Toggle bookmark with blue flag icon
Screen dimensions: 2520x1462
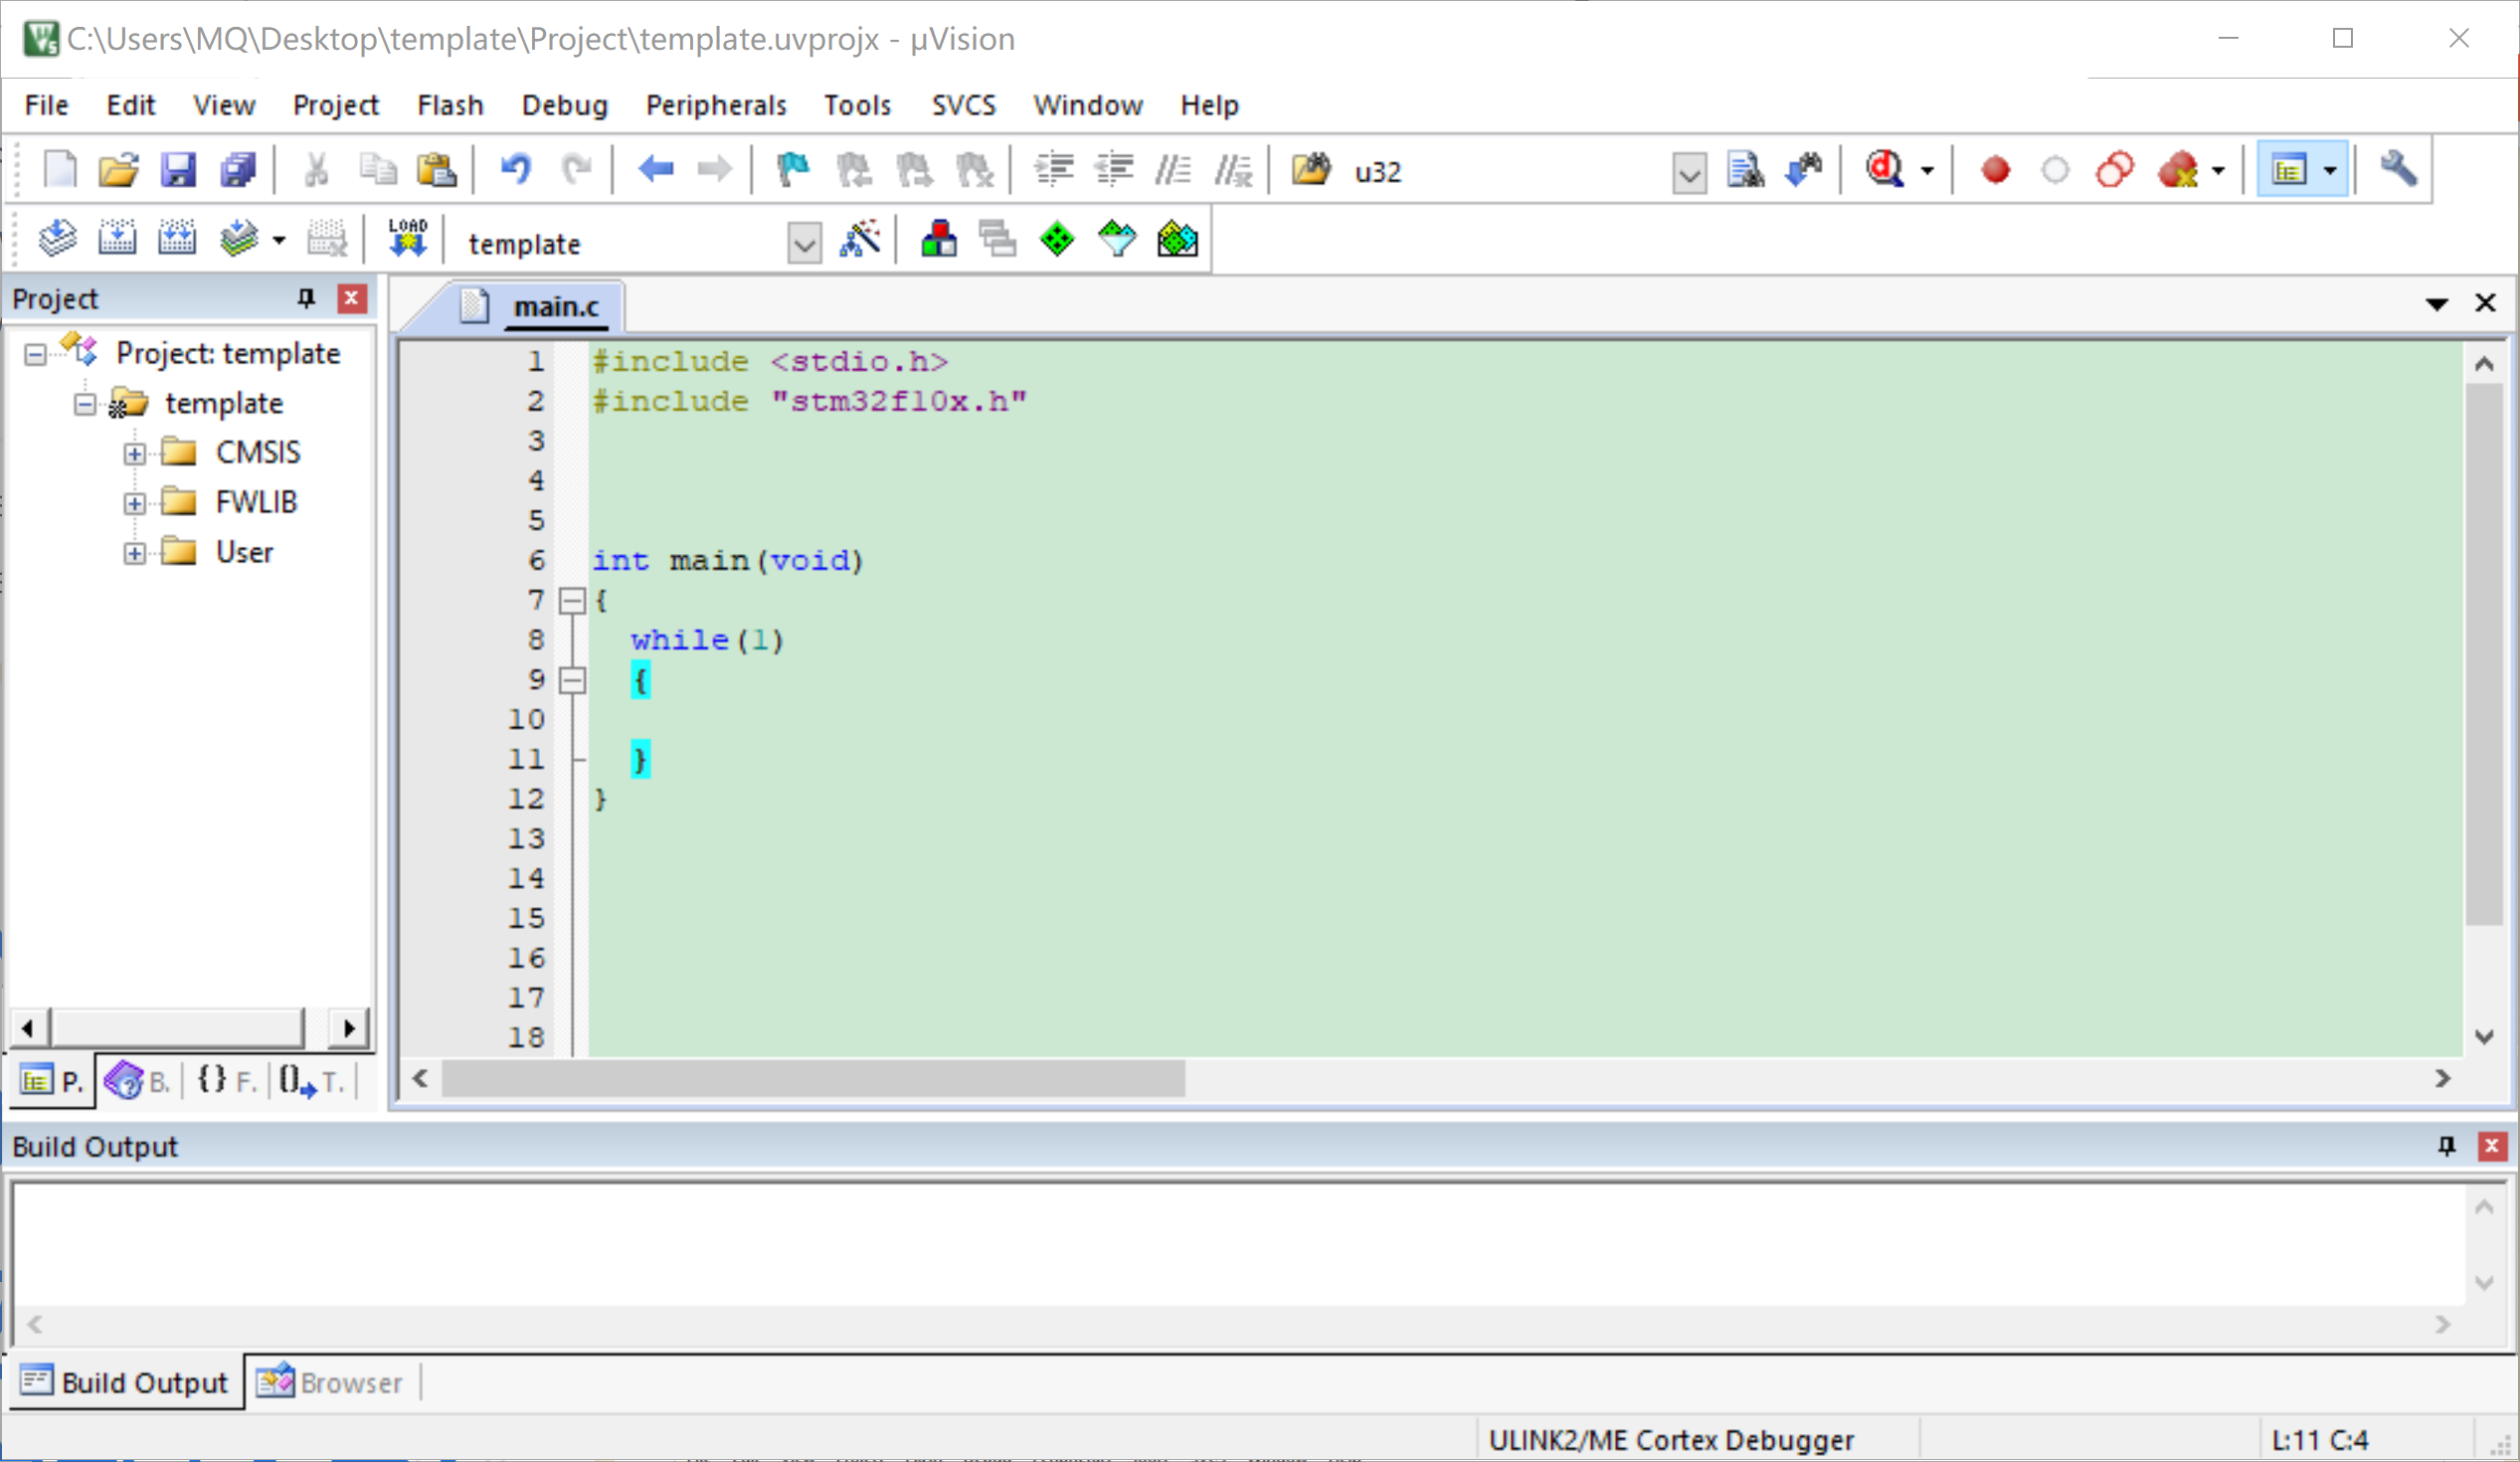(793, 170)
